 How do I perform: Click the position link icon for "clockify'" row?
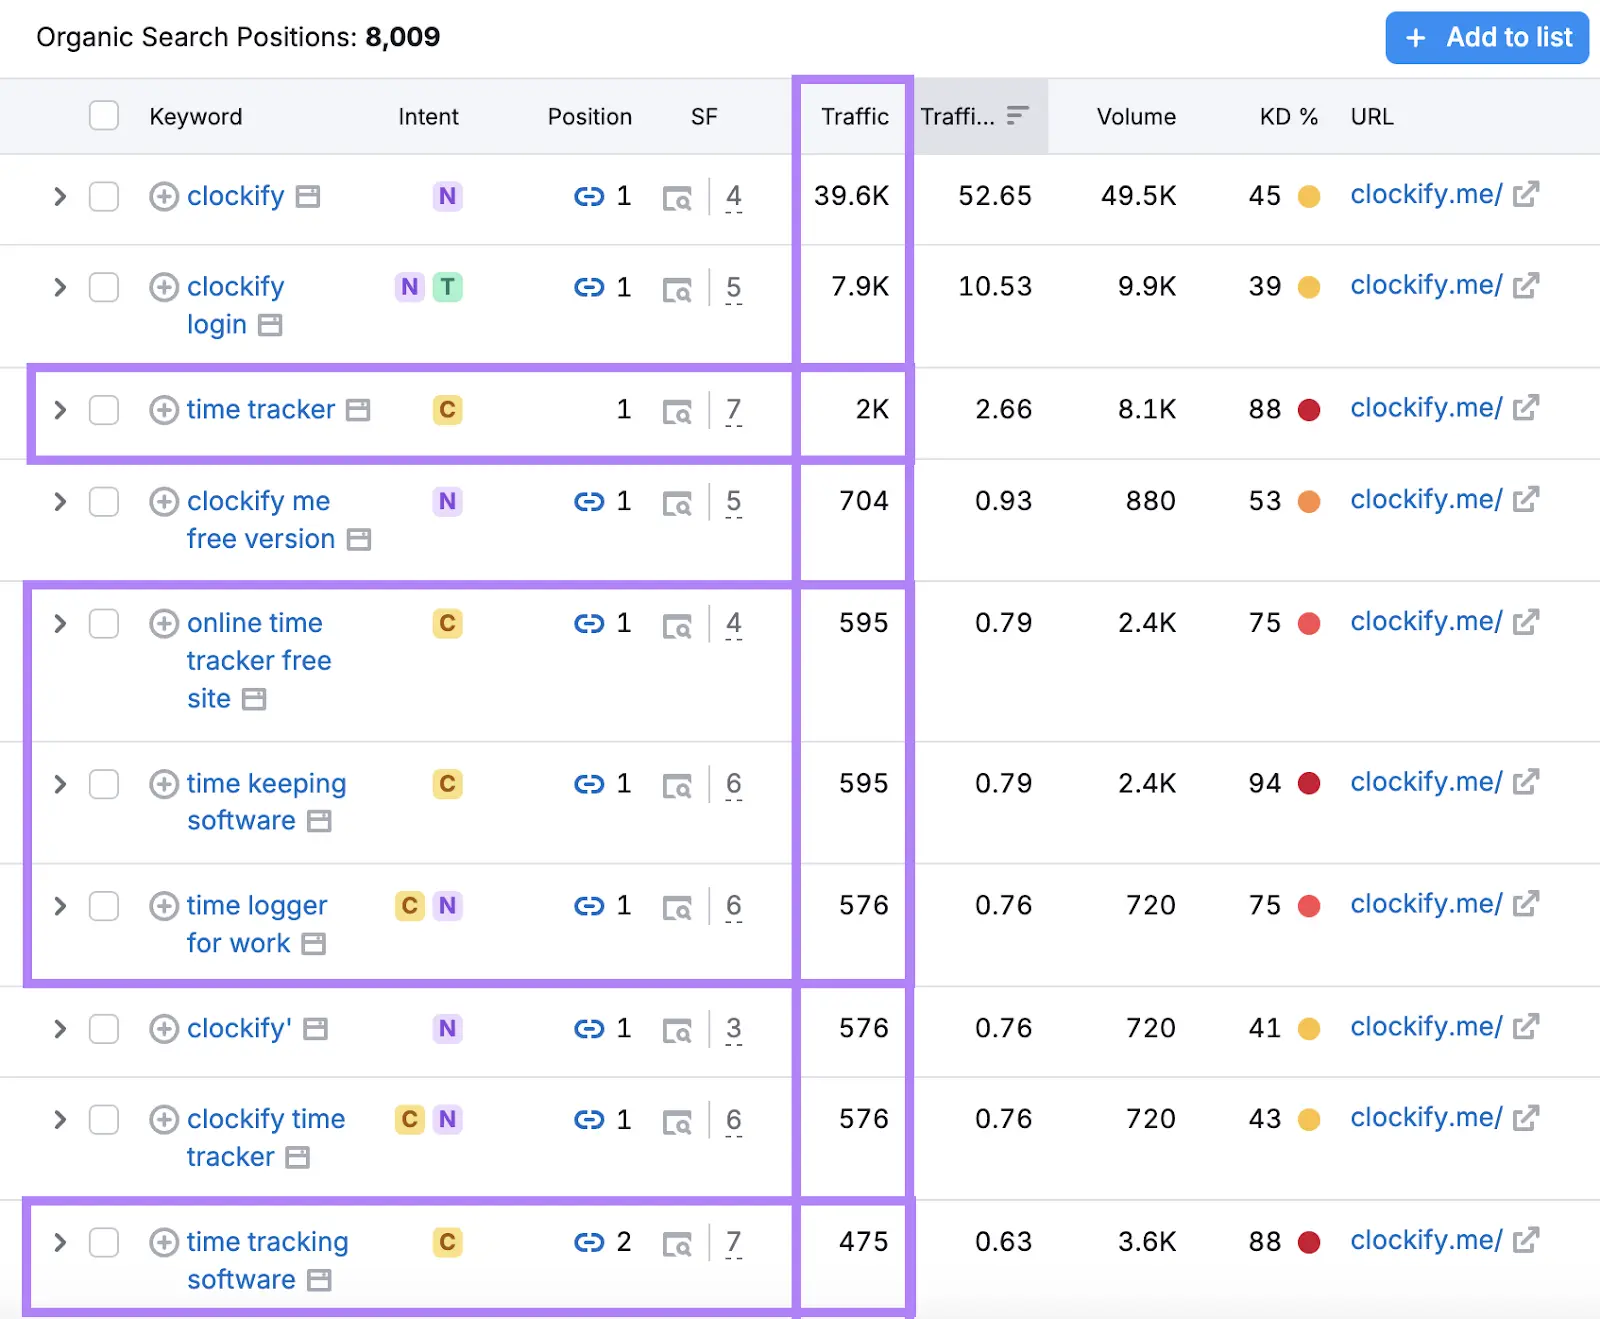tap(590, 1028)
